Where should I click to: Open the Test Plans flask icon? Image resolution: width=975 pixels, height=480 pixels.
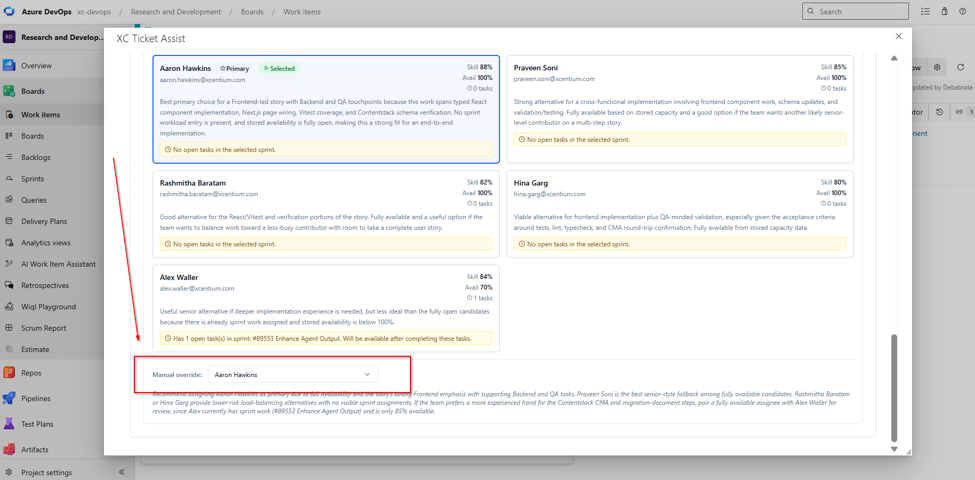click(x=9, y=424)
